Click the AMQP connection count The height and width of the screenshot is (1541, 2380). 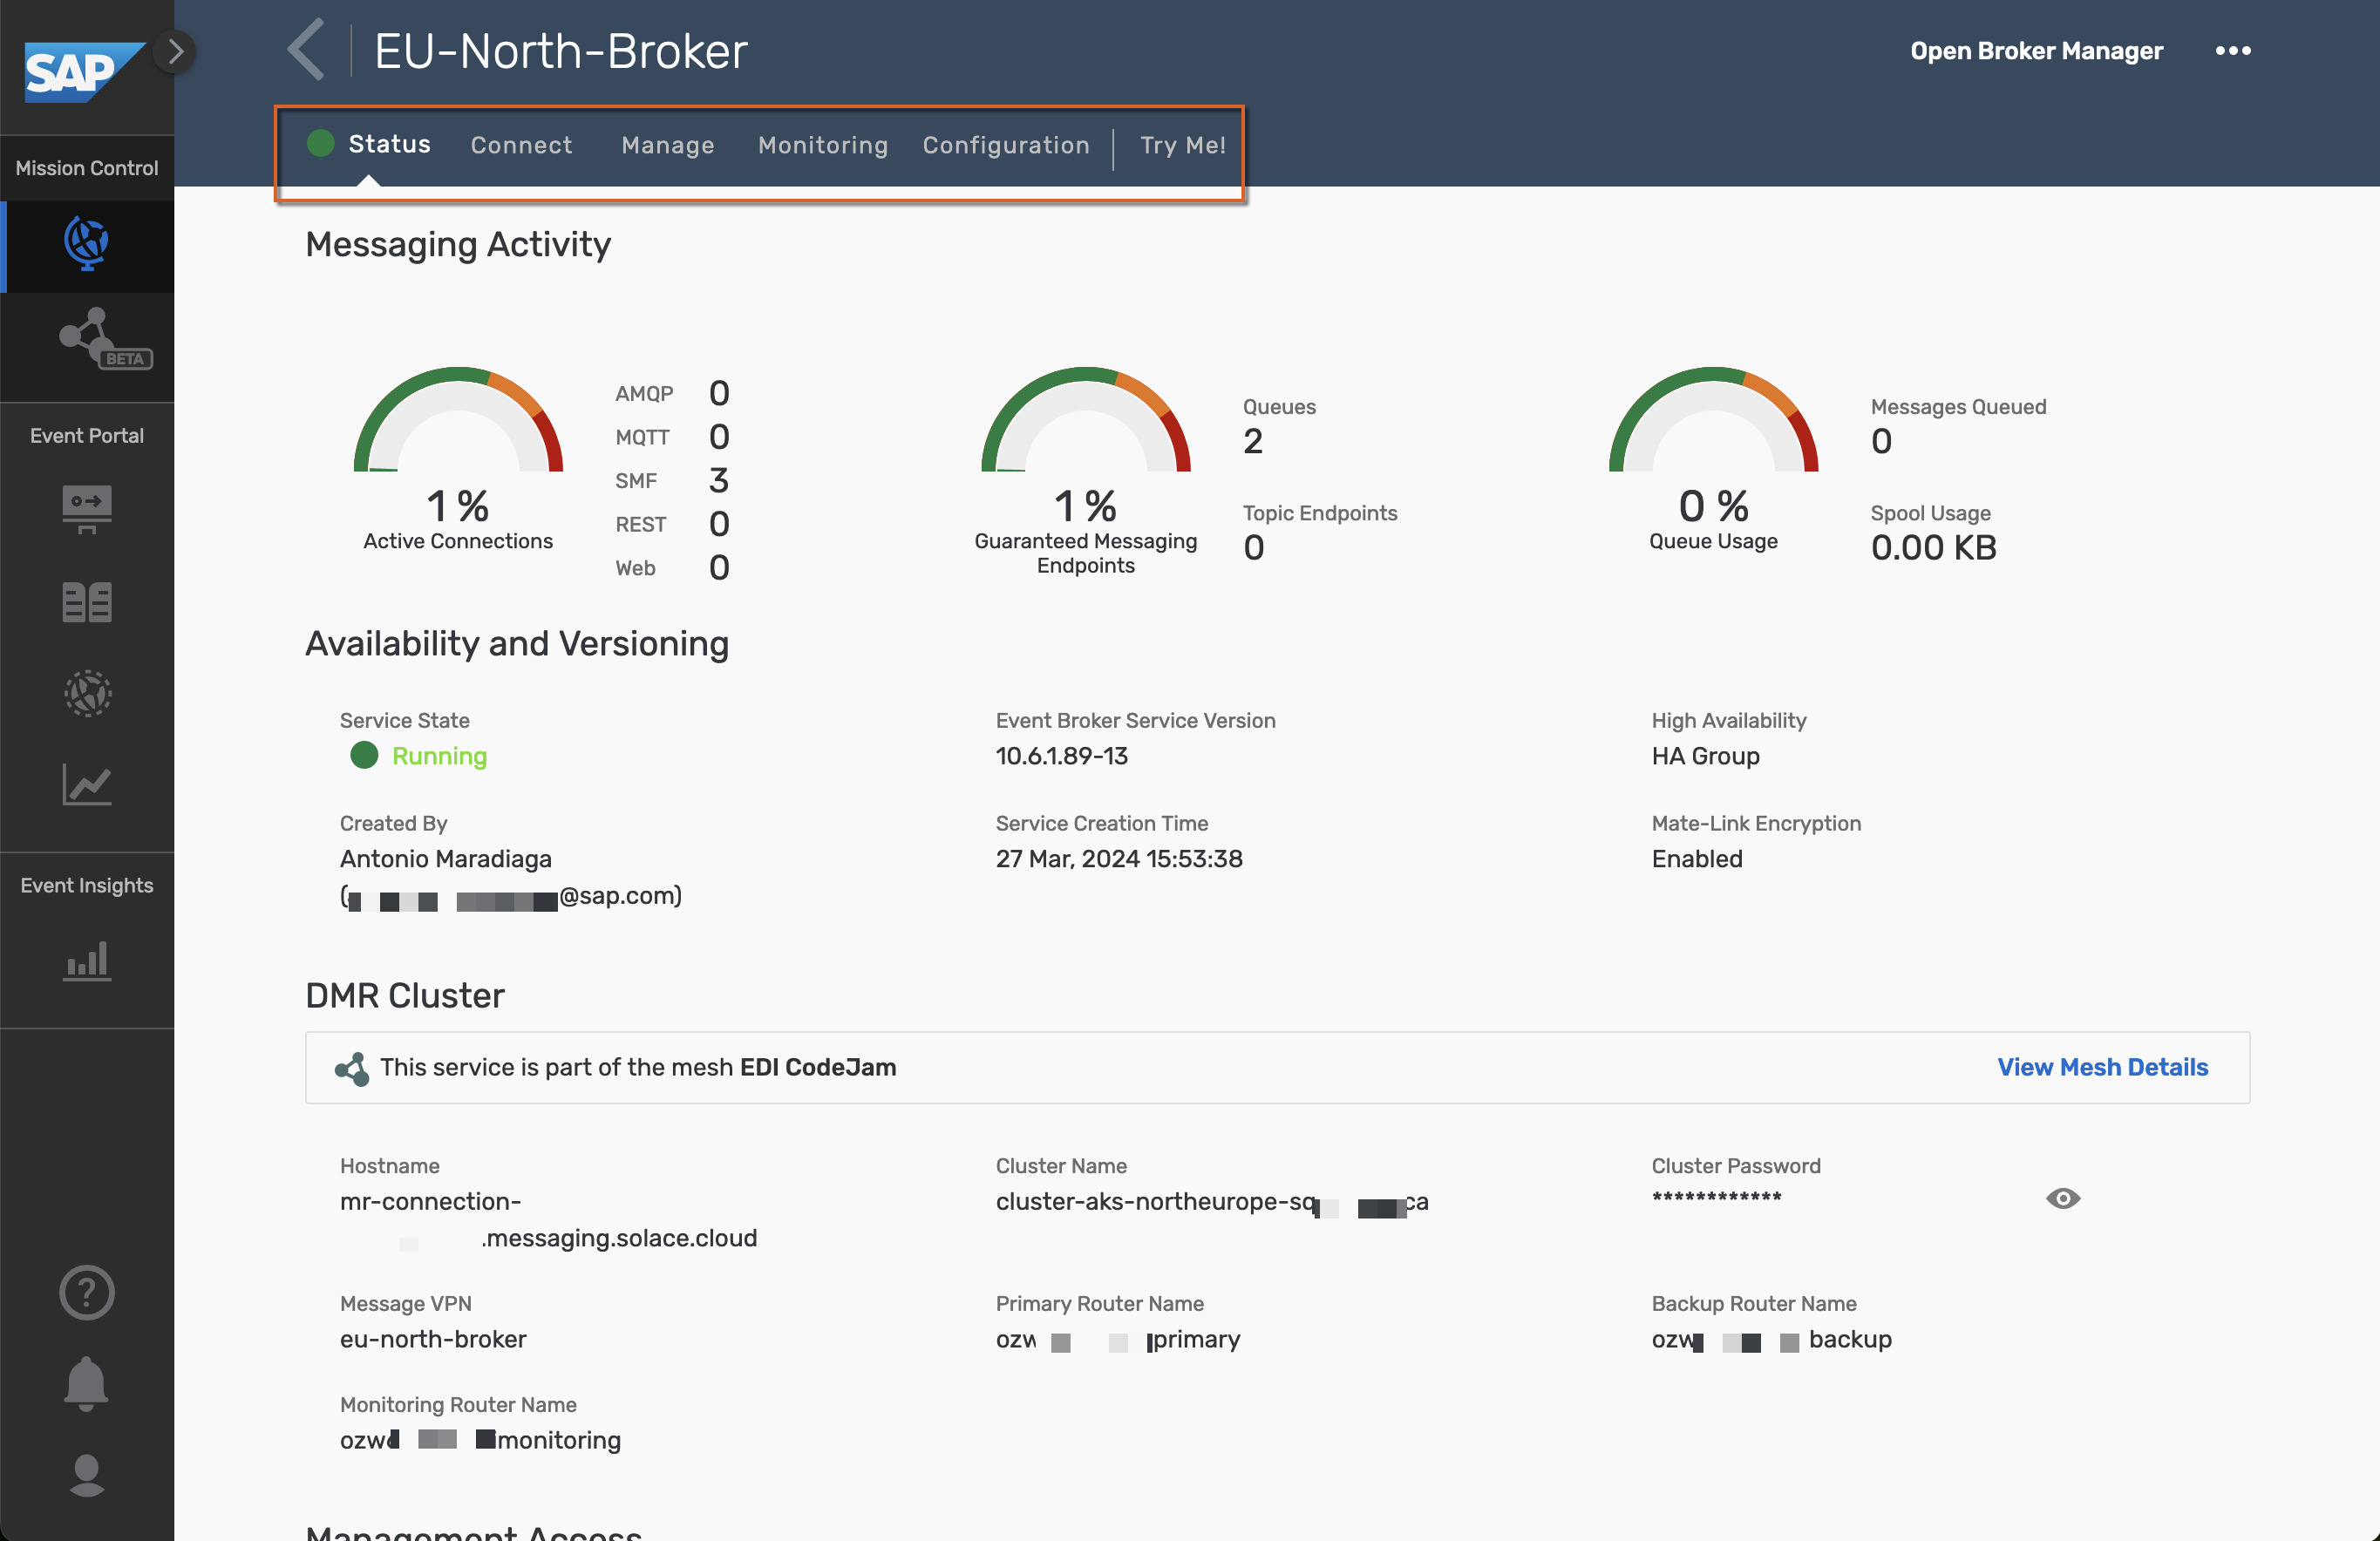click(x=719, y=394)
